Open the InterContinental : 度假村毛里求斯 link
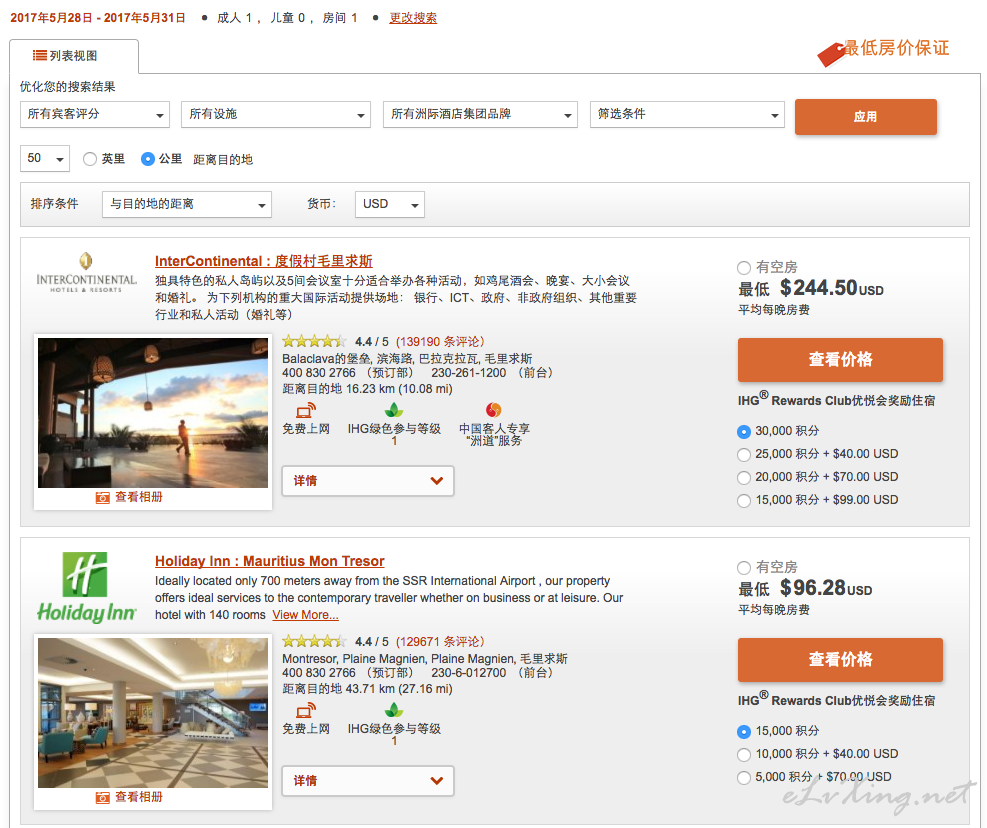 [x=264, y=261]
